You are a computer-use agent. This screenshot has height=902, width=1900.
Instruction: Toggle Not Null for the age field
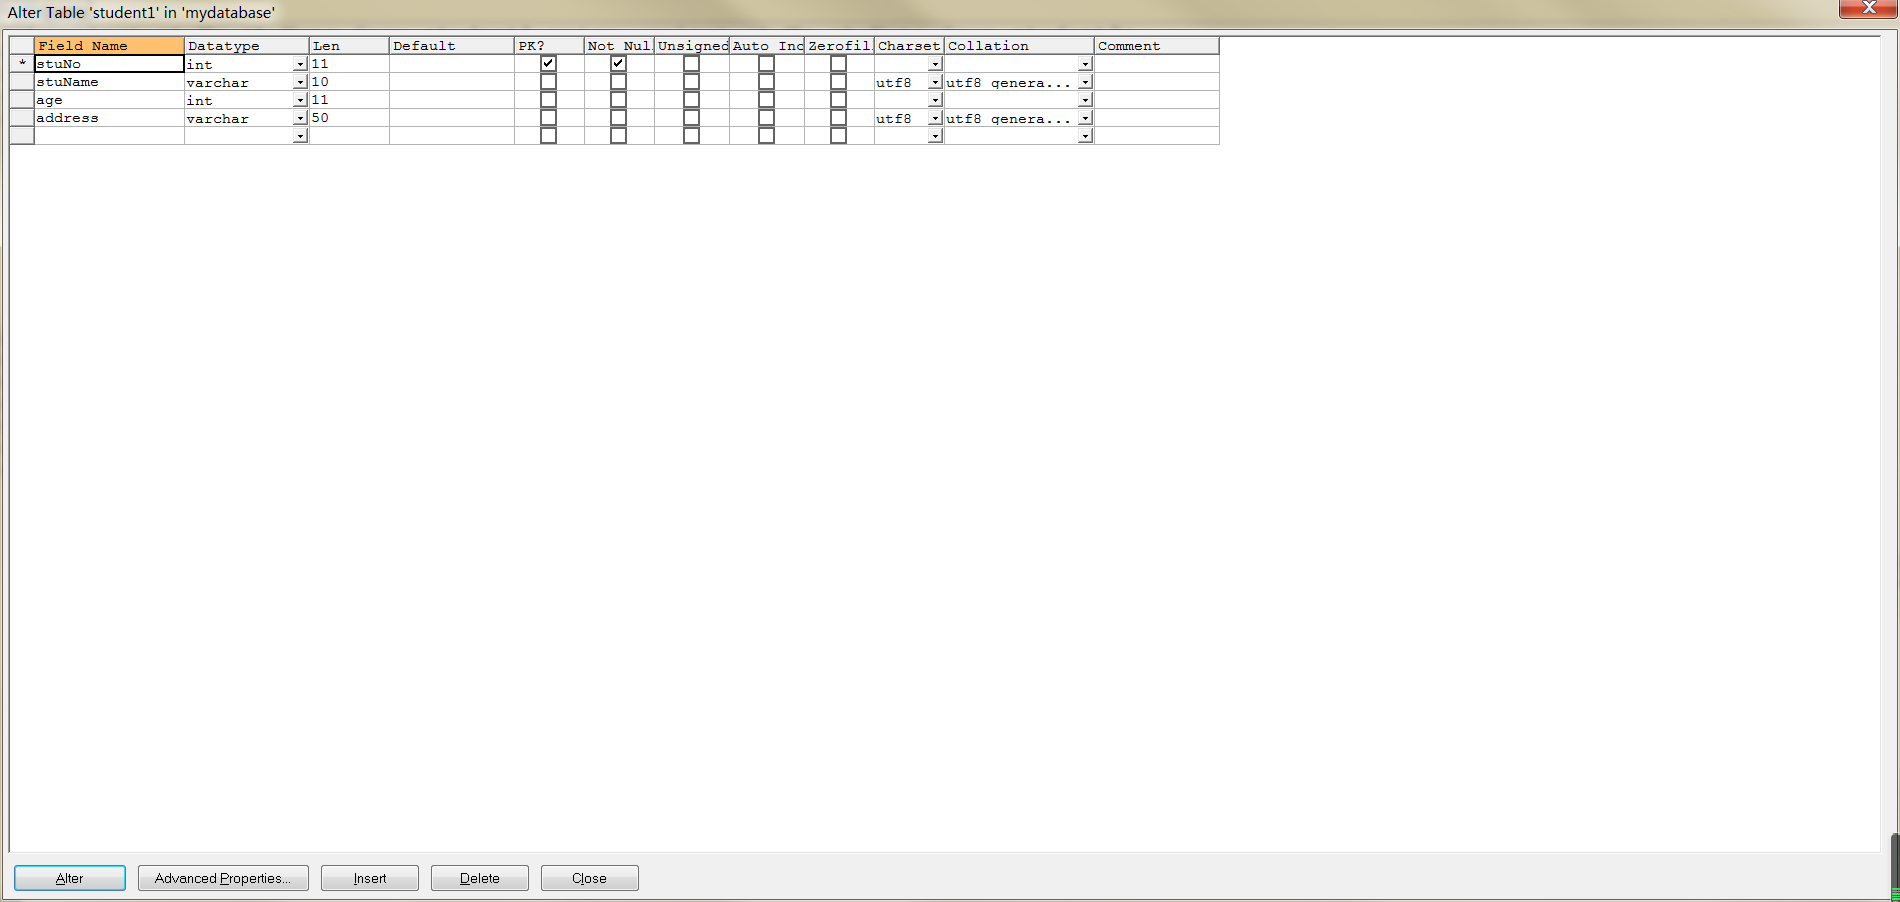point(618,99)
